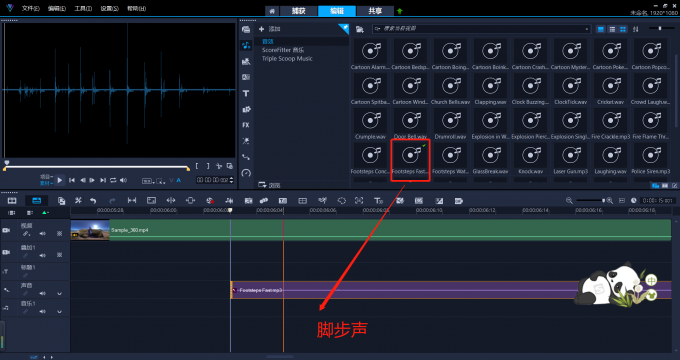This screenshot has height=360, width=680.
Task: Zoom out the timeline with magnifier minus
Action: coord(569,200)
